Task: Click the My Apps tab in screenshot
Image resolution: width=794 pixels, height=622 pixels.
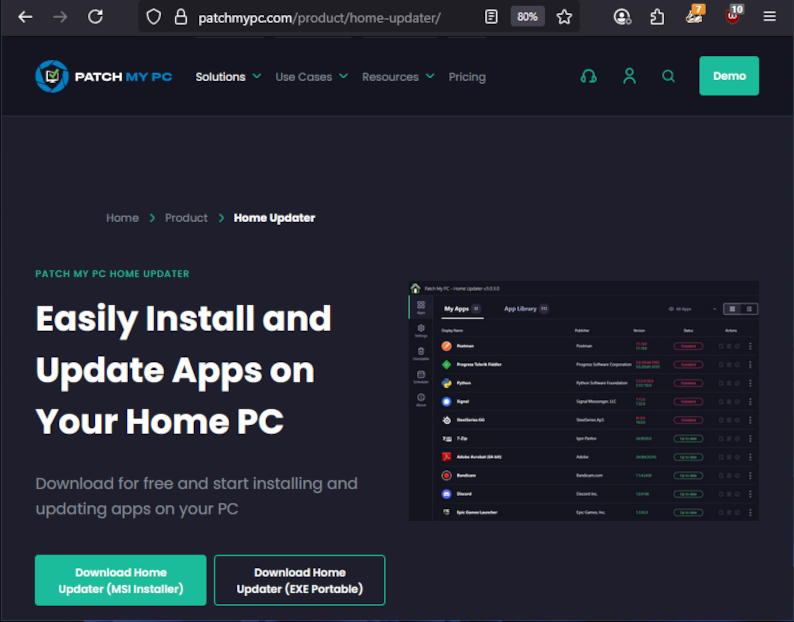Action: [x=462, y=308]
